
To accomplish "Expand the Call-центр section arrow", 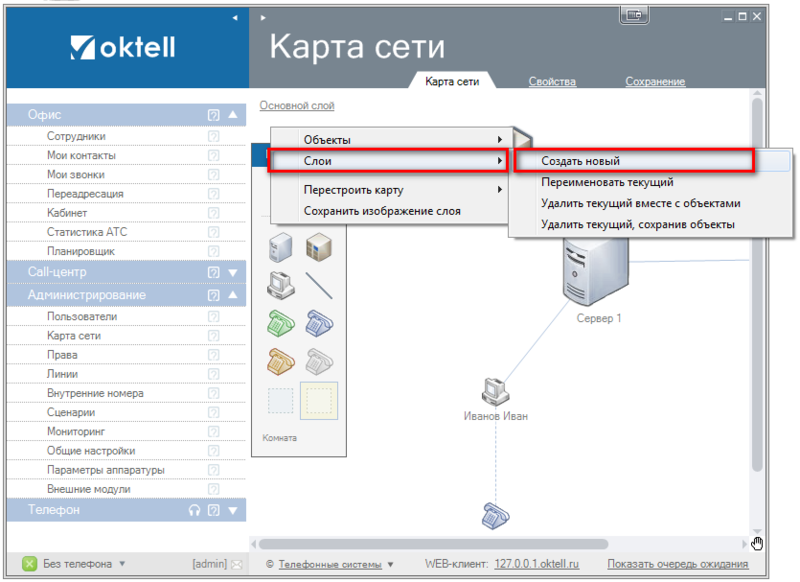I will 233,272.
